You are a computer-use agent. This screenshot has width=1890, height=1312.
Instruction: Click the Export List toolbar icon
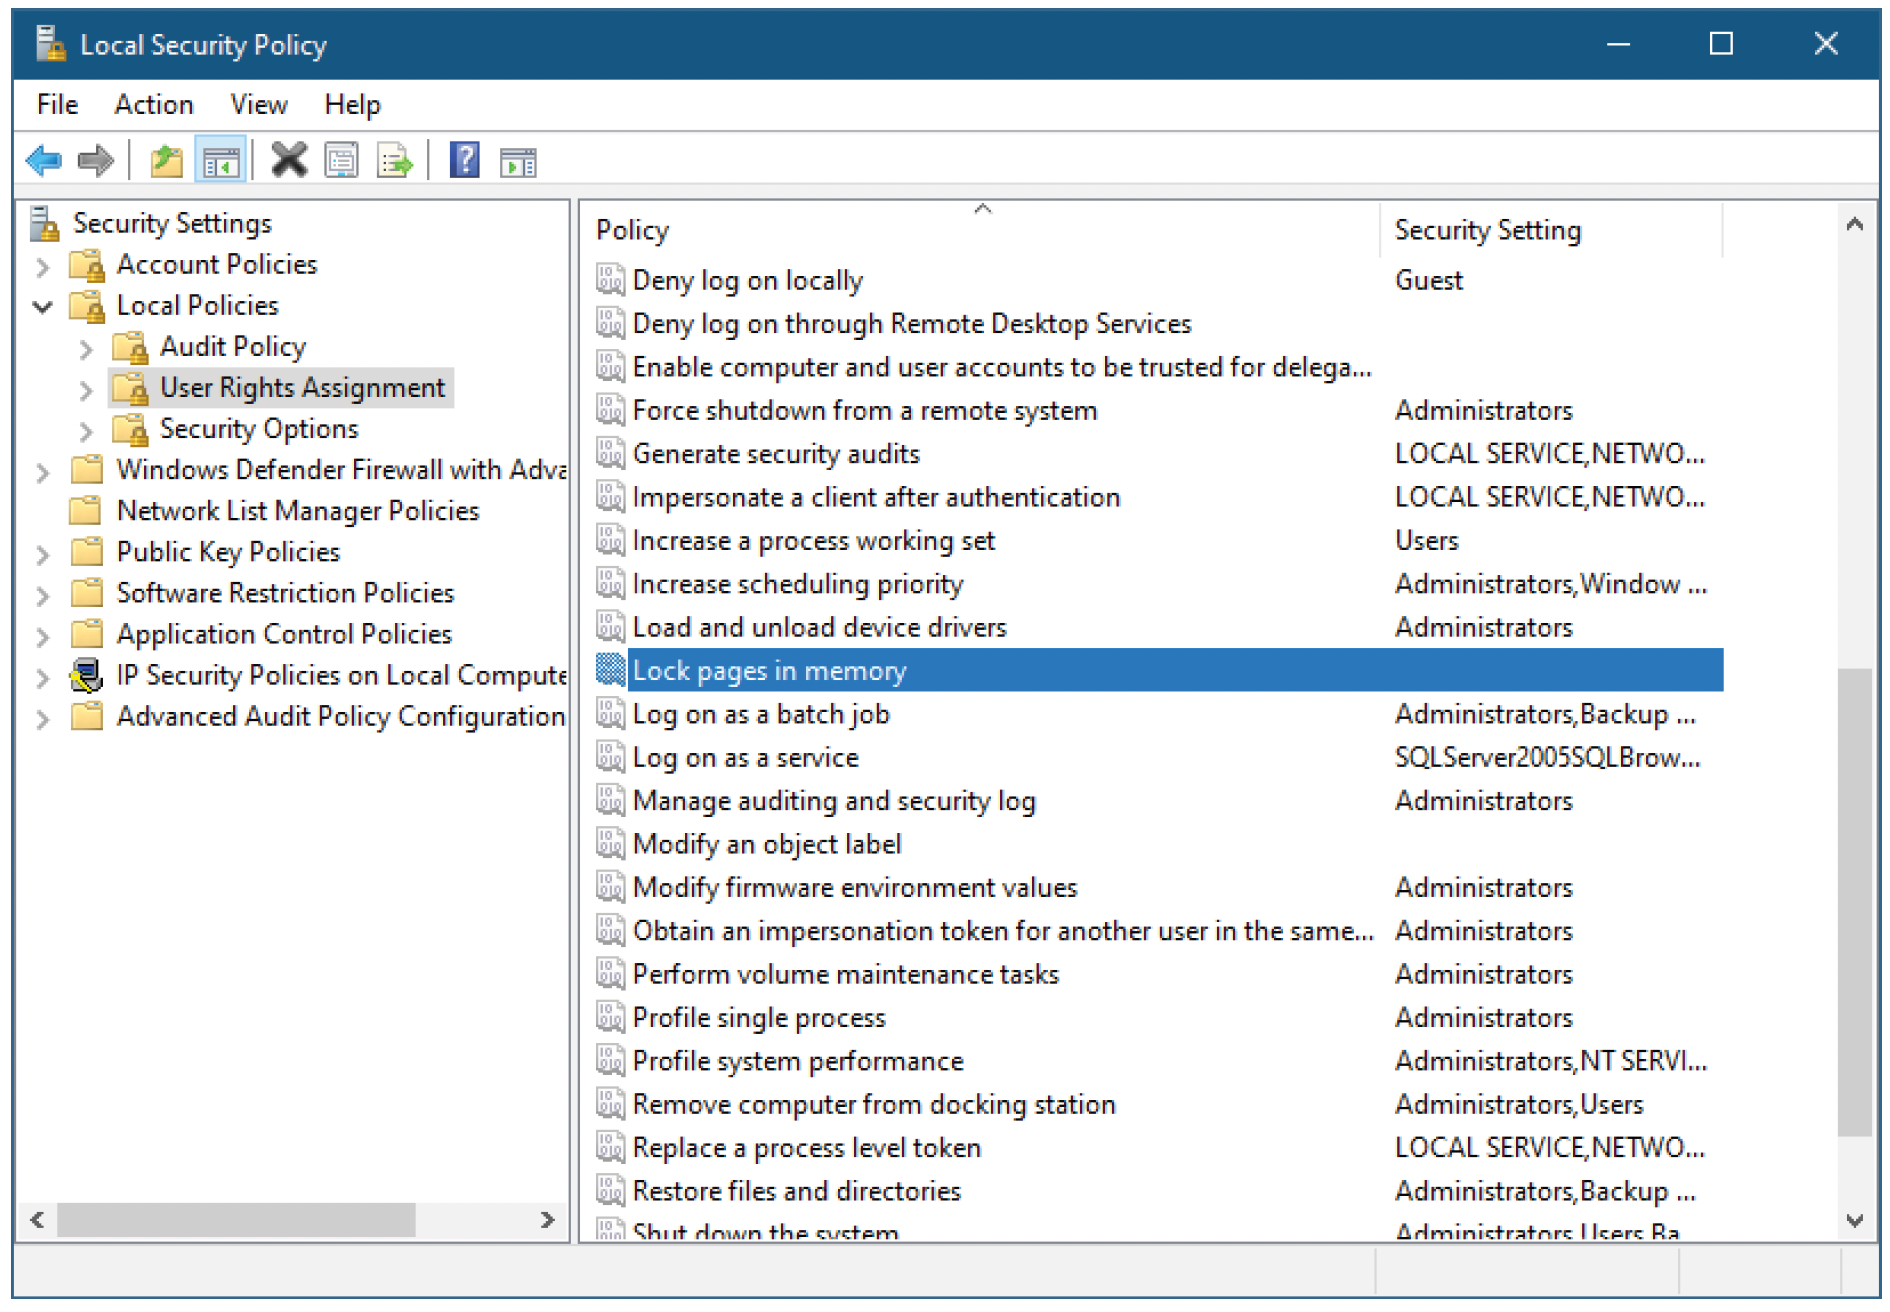[395, 160]
